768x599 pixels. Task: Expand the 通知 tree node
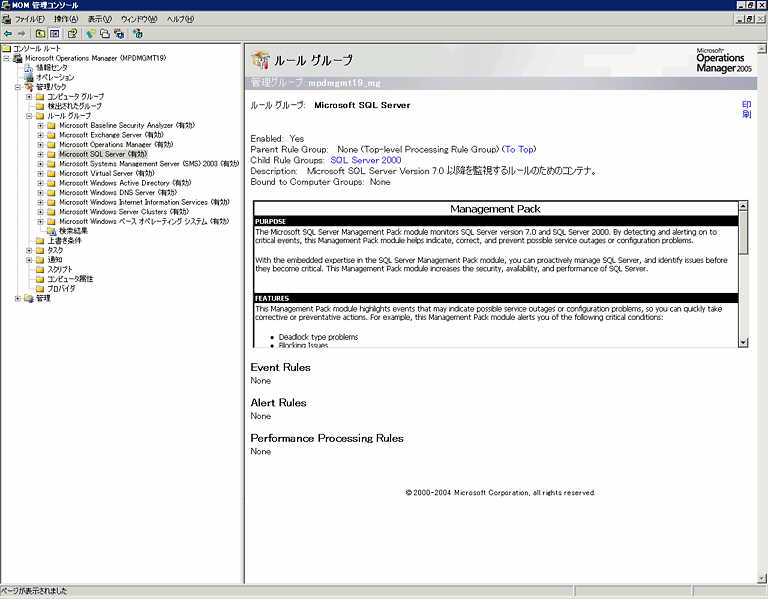point(29,260)
